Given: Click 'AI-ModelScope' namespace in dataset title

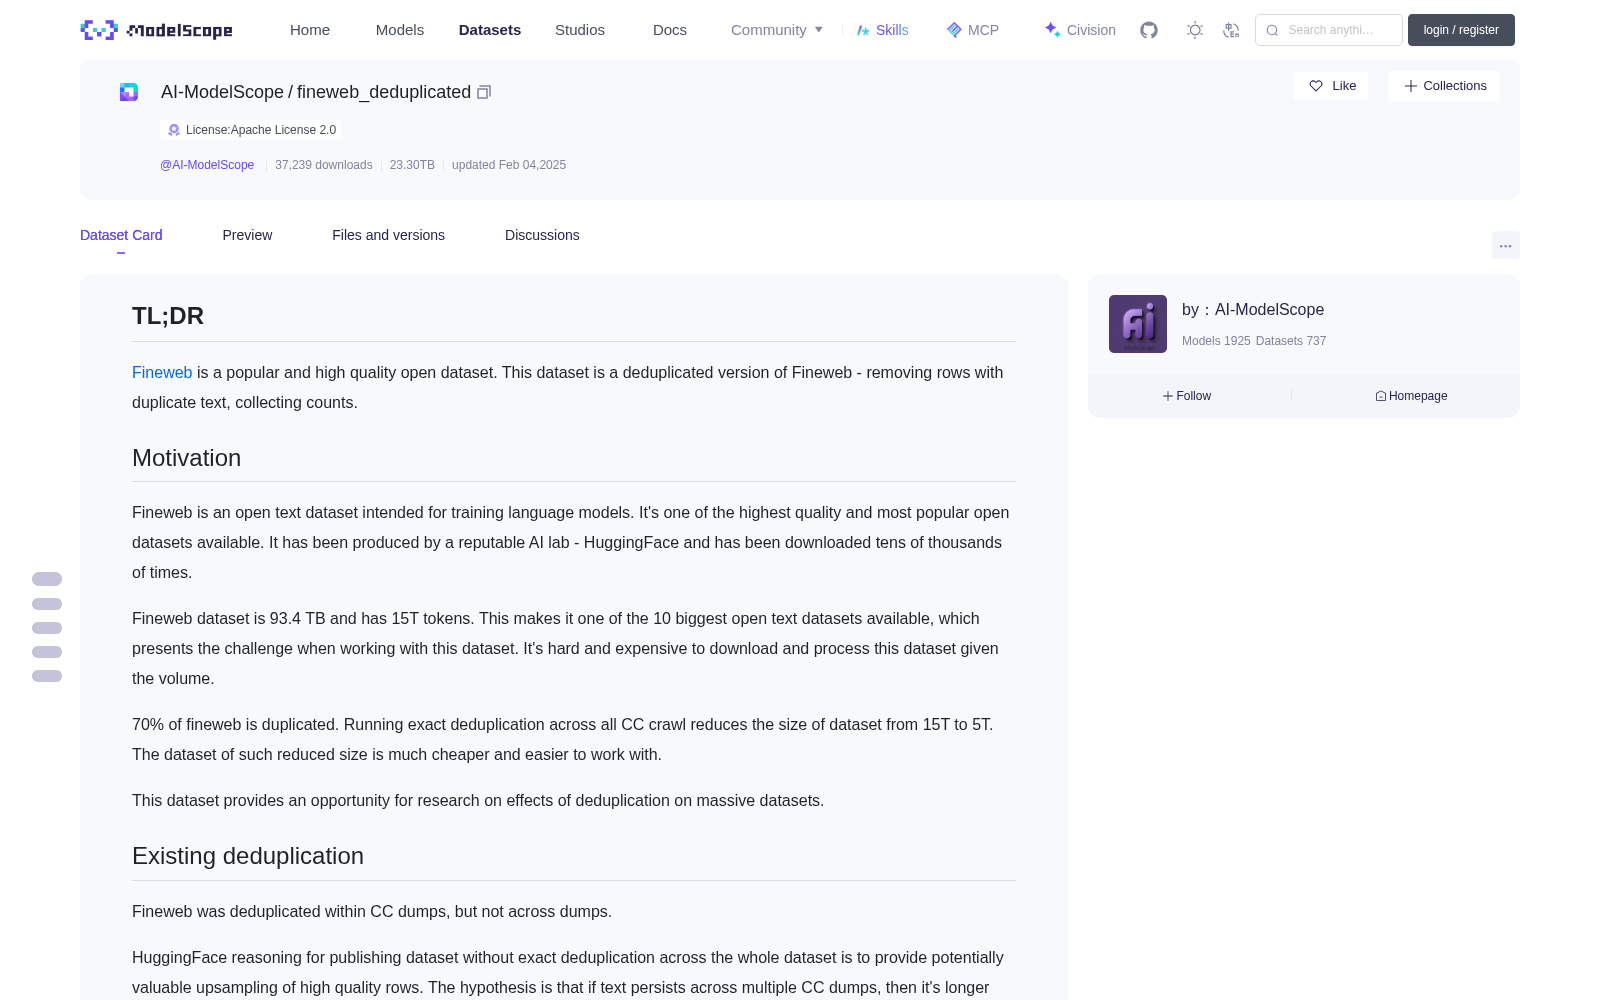Looking at the screenshot, I should click(x=222, y=92).
